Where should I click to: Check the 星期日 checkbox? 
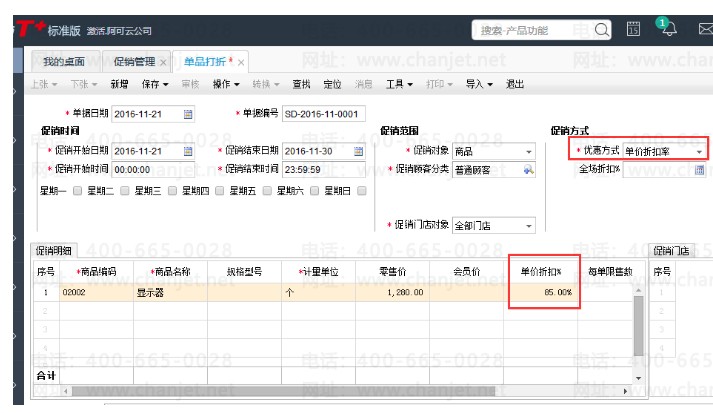point(362,191)
